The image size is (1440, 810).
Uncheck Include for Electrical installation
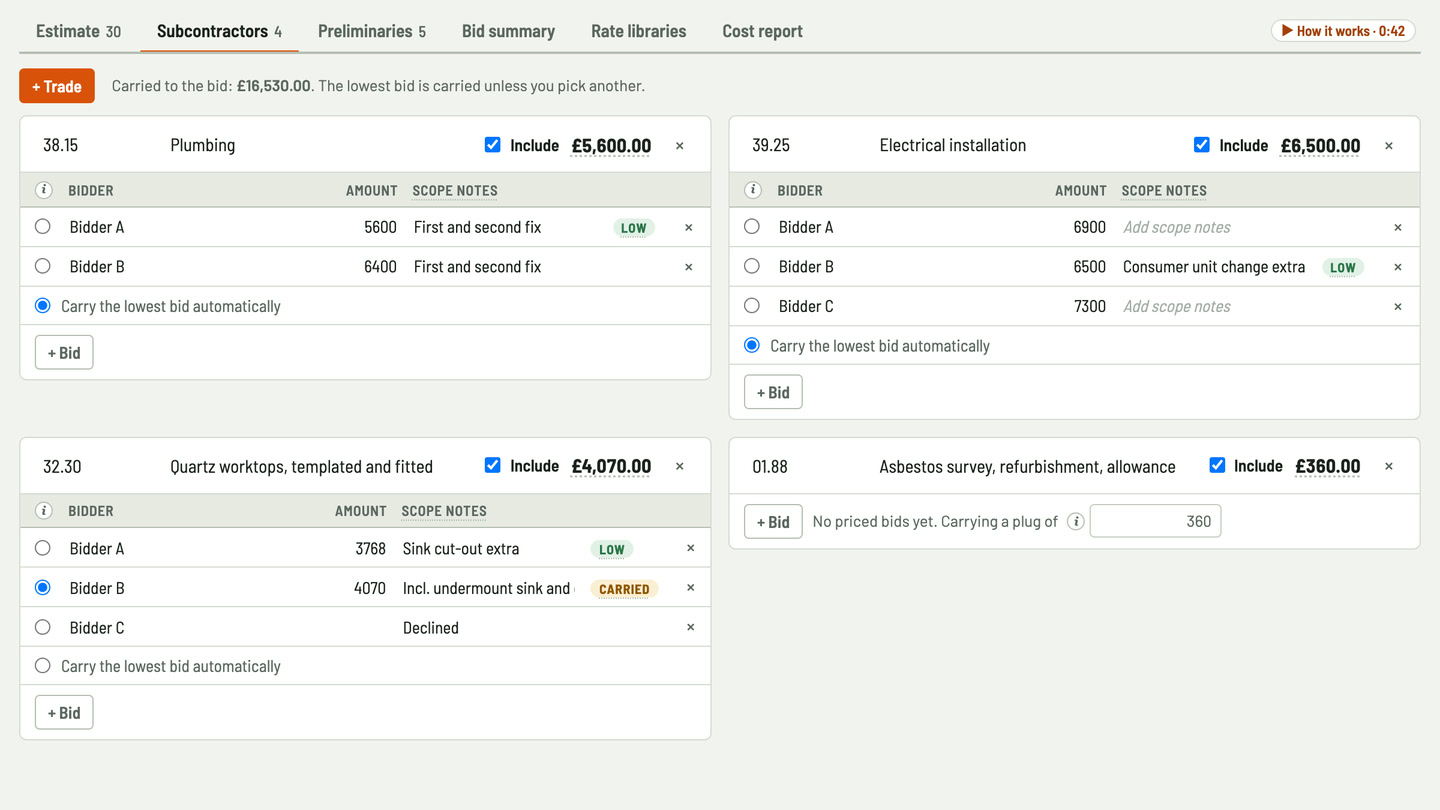1201,145
